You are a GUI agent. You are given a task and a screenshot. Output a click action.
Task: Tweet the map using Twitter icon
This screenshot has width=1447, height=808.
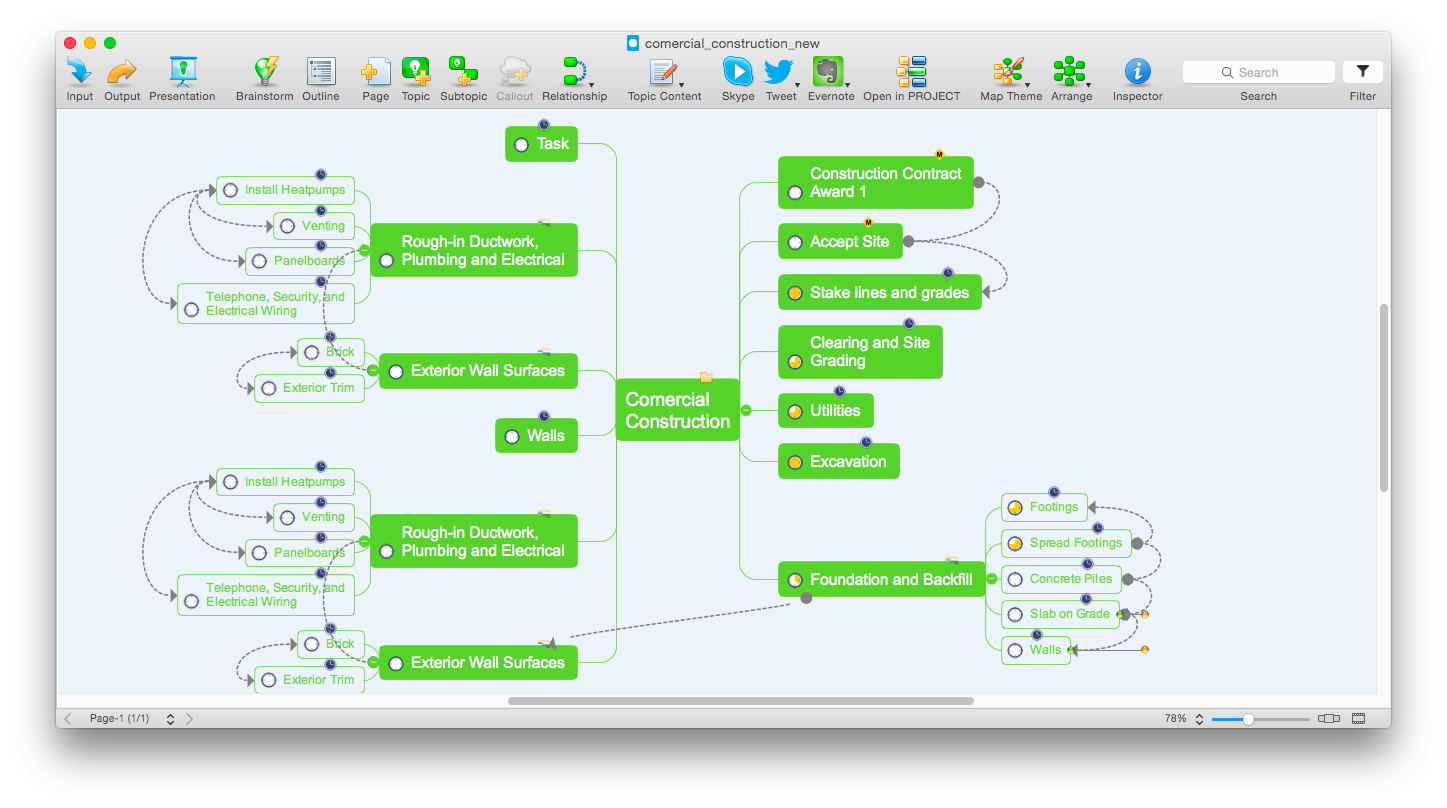point(778,72)
